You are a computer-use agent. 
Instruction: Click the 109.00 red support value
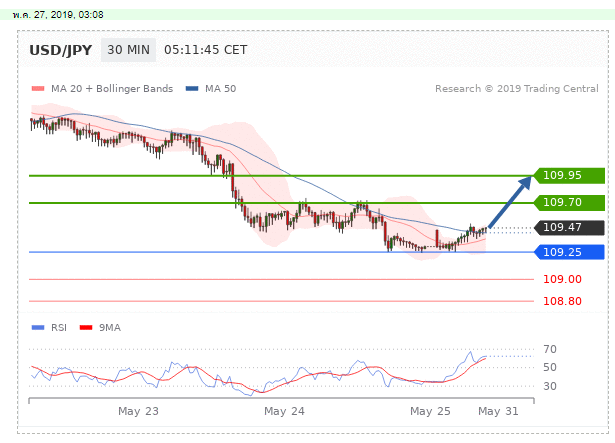[562, 279]
